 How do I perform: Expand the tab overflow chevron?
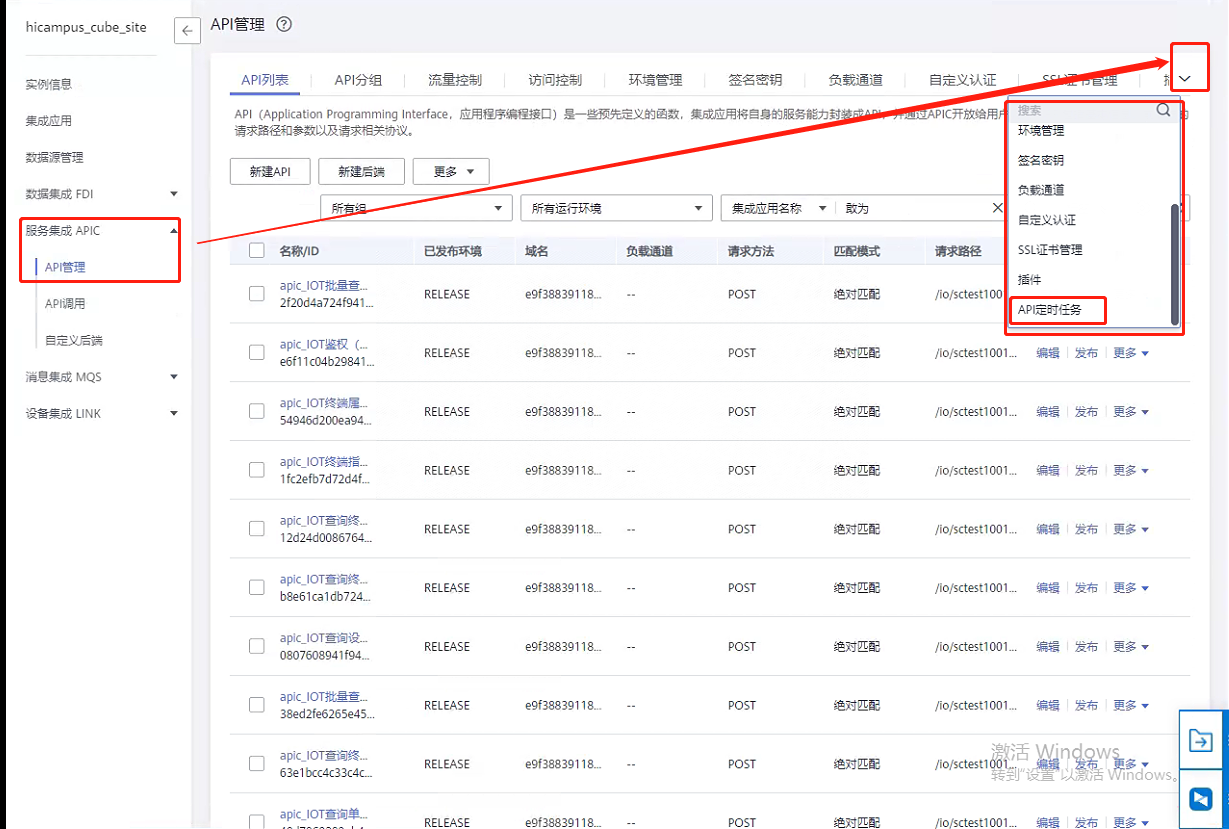(1185, 79)
